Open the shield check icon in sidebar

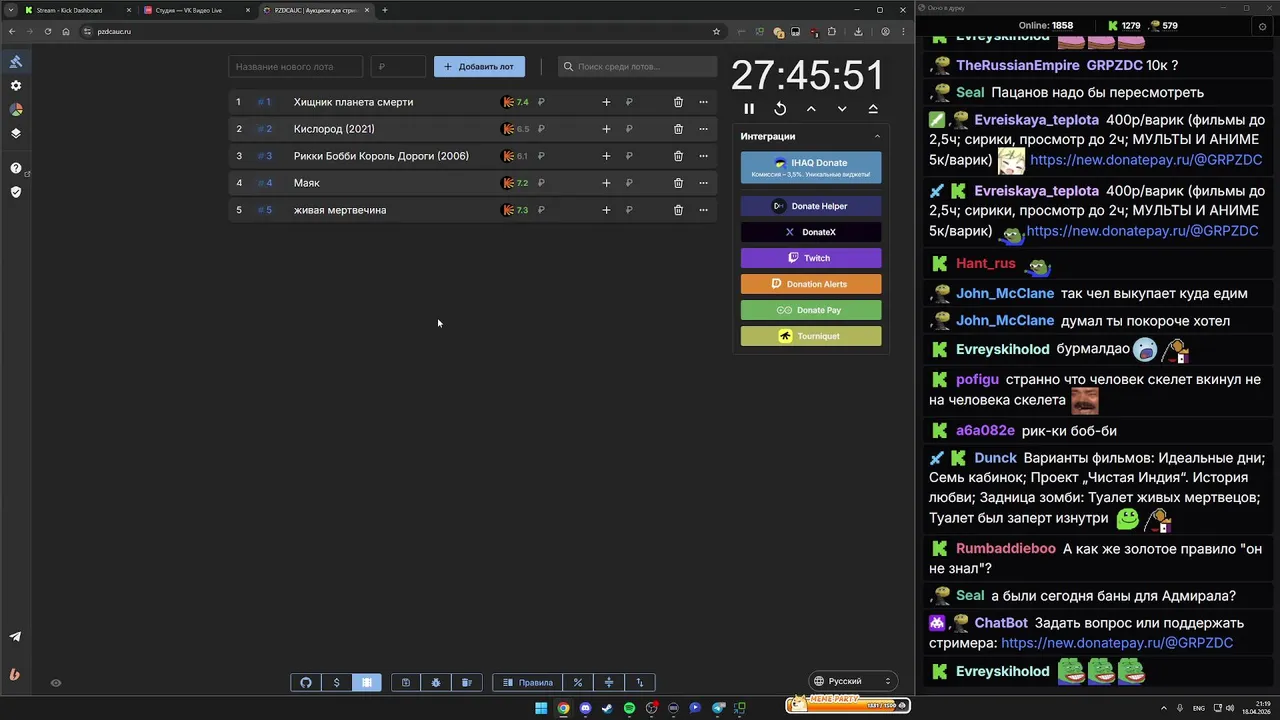point(16,192)
